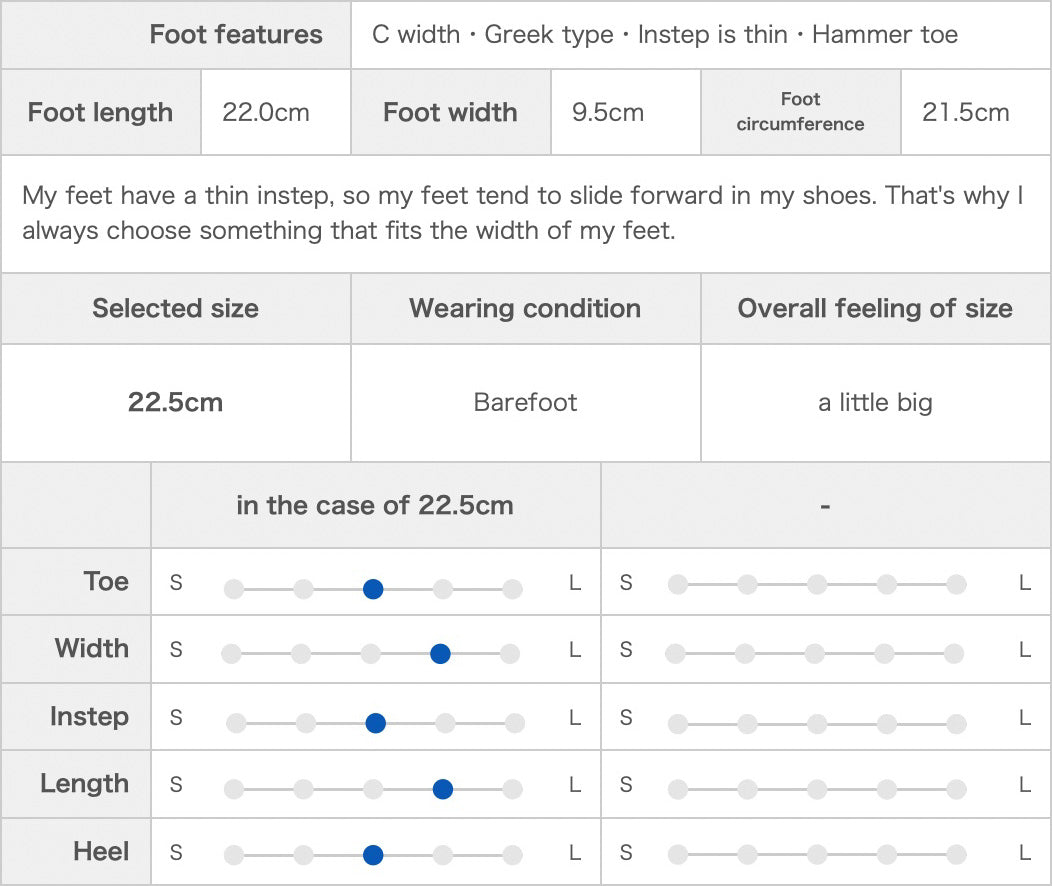Select the Barefoot wearing condition cell

coord(525,402)
